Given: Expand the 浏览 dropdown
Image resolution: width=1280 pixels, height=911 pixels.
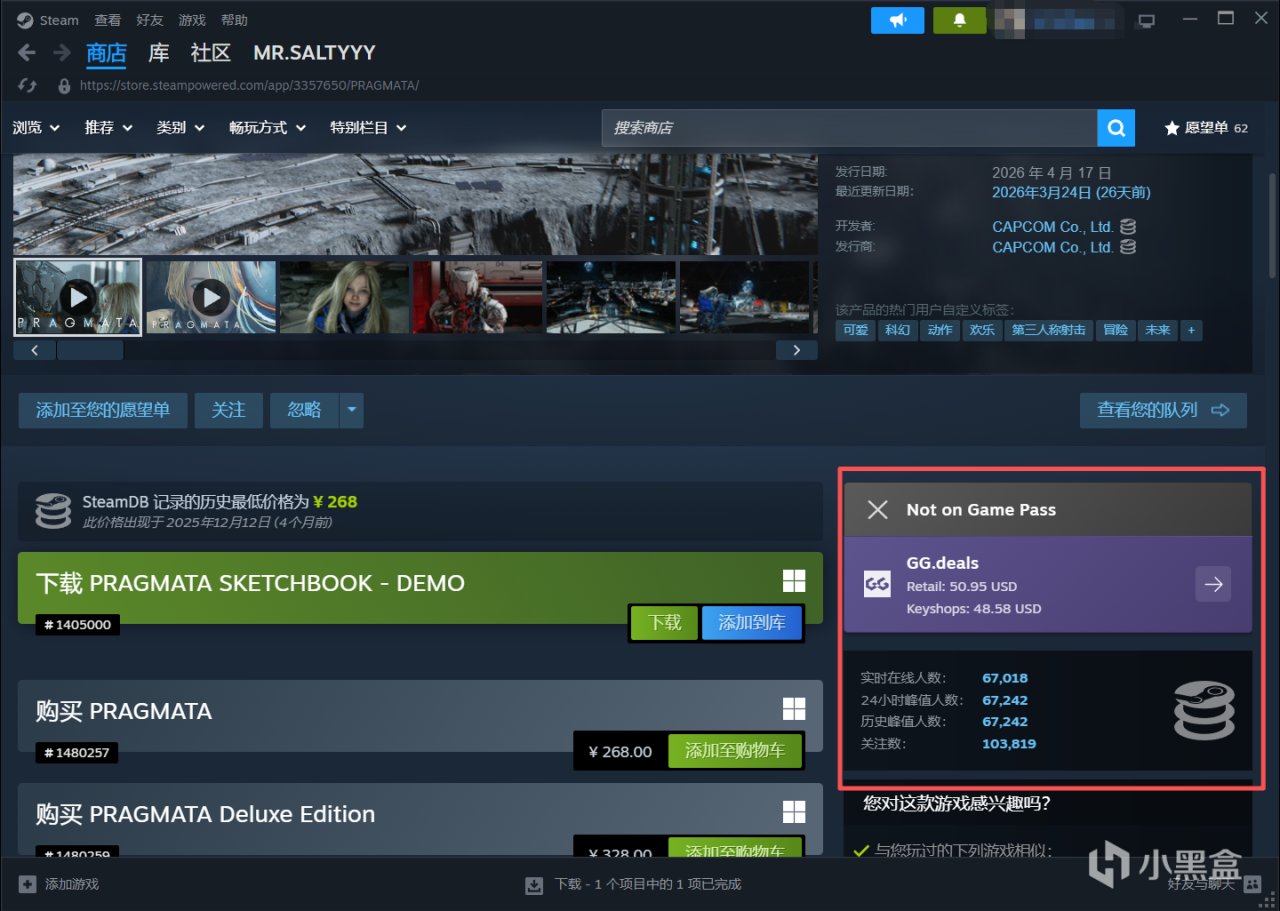Looking at the screenshot, I should coord(36,128).
